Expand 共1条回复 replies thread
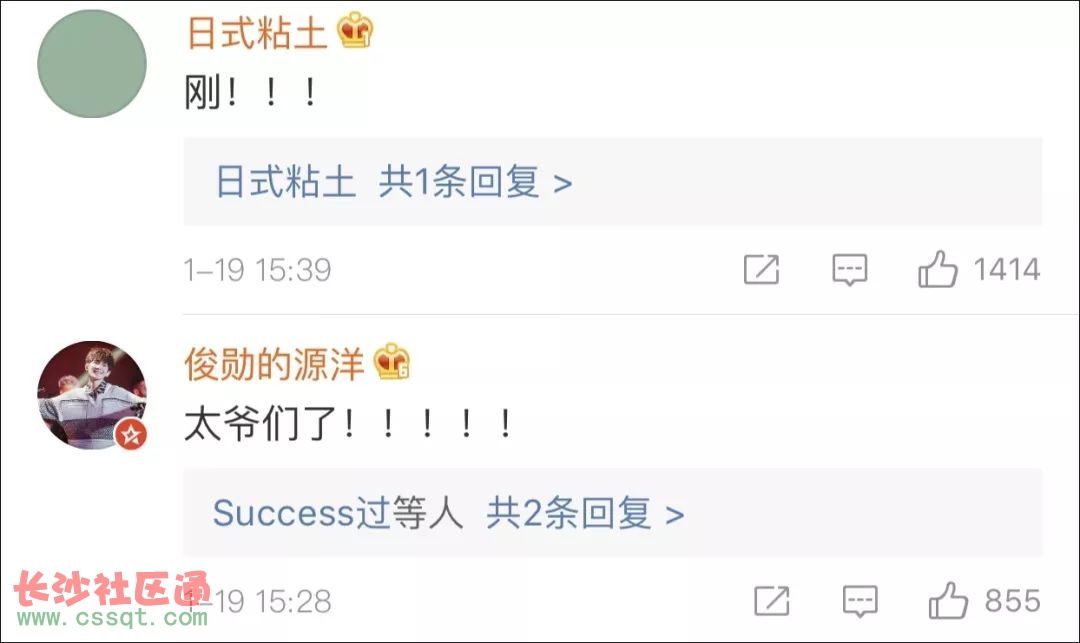This screenshot has height=643, width=1080. click(475, 182)
